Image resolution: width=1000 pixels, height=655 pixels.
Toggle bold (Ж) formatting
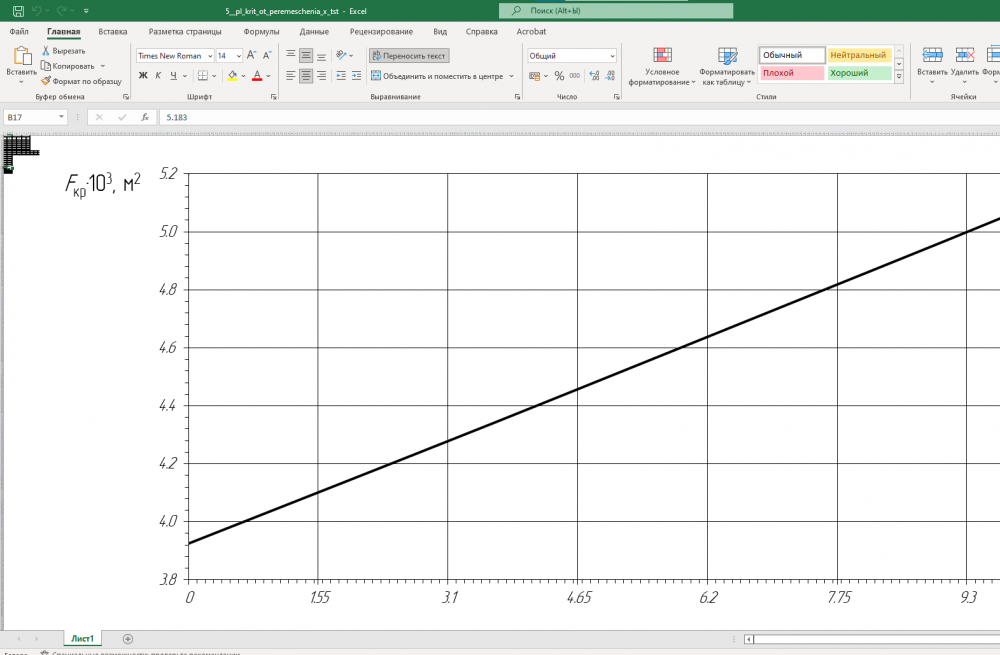click(x=143, y=76)
